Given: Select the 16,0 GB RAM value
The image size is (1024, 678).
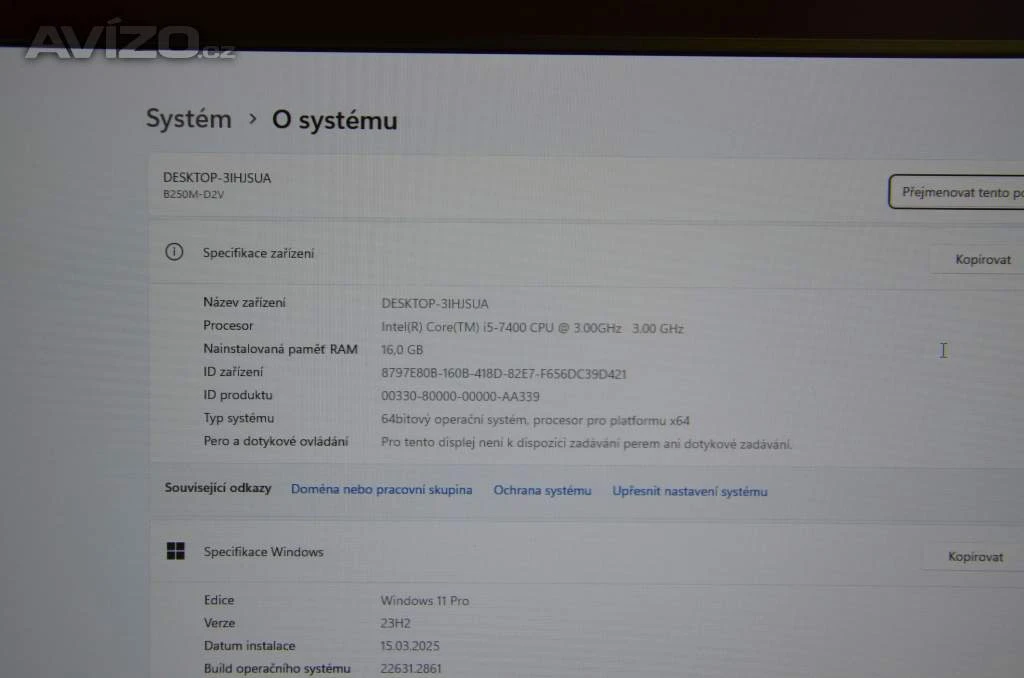Looking at the screenshot, I should tap(402, 350).
